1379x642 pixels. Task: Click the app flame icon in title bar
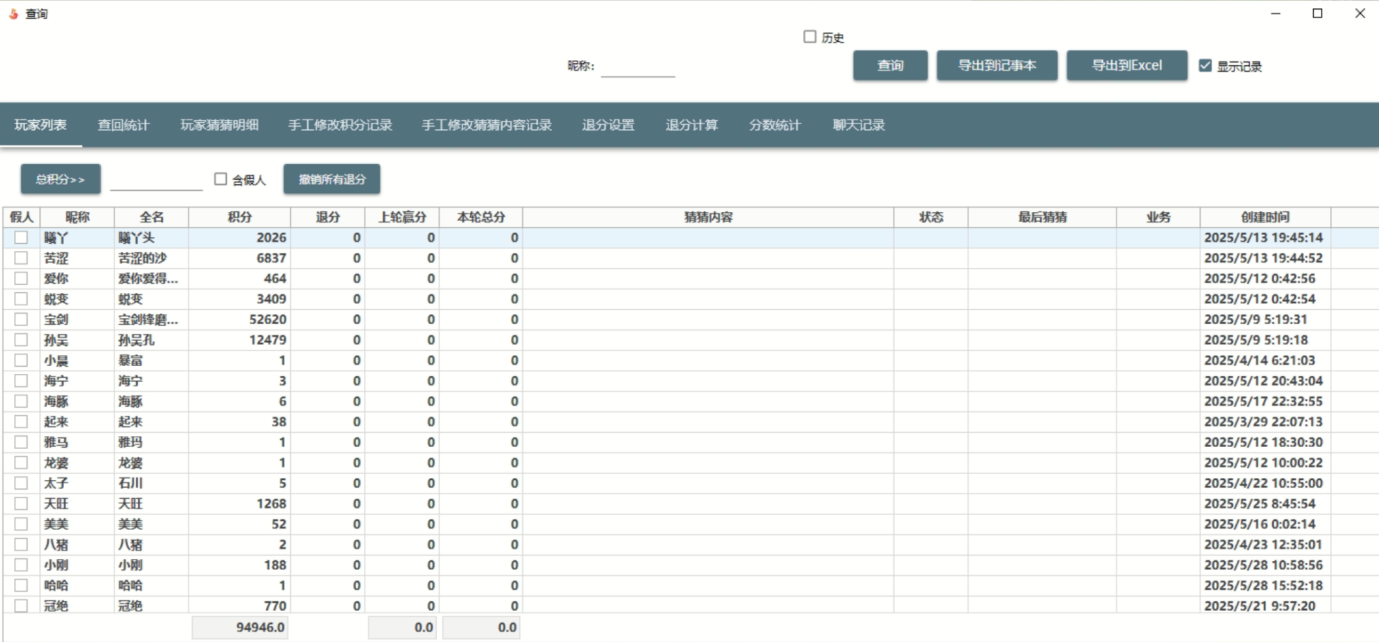(x=13, y=14)
